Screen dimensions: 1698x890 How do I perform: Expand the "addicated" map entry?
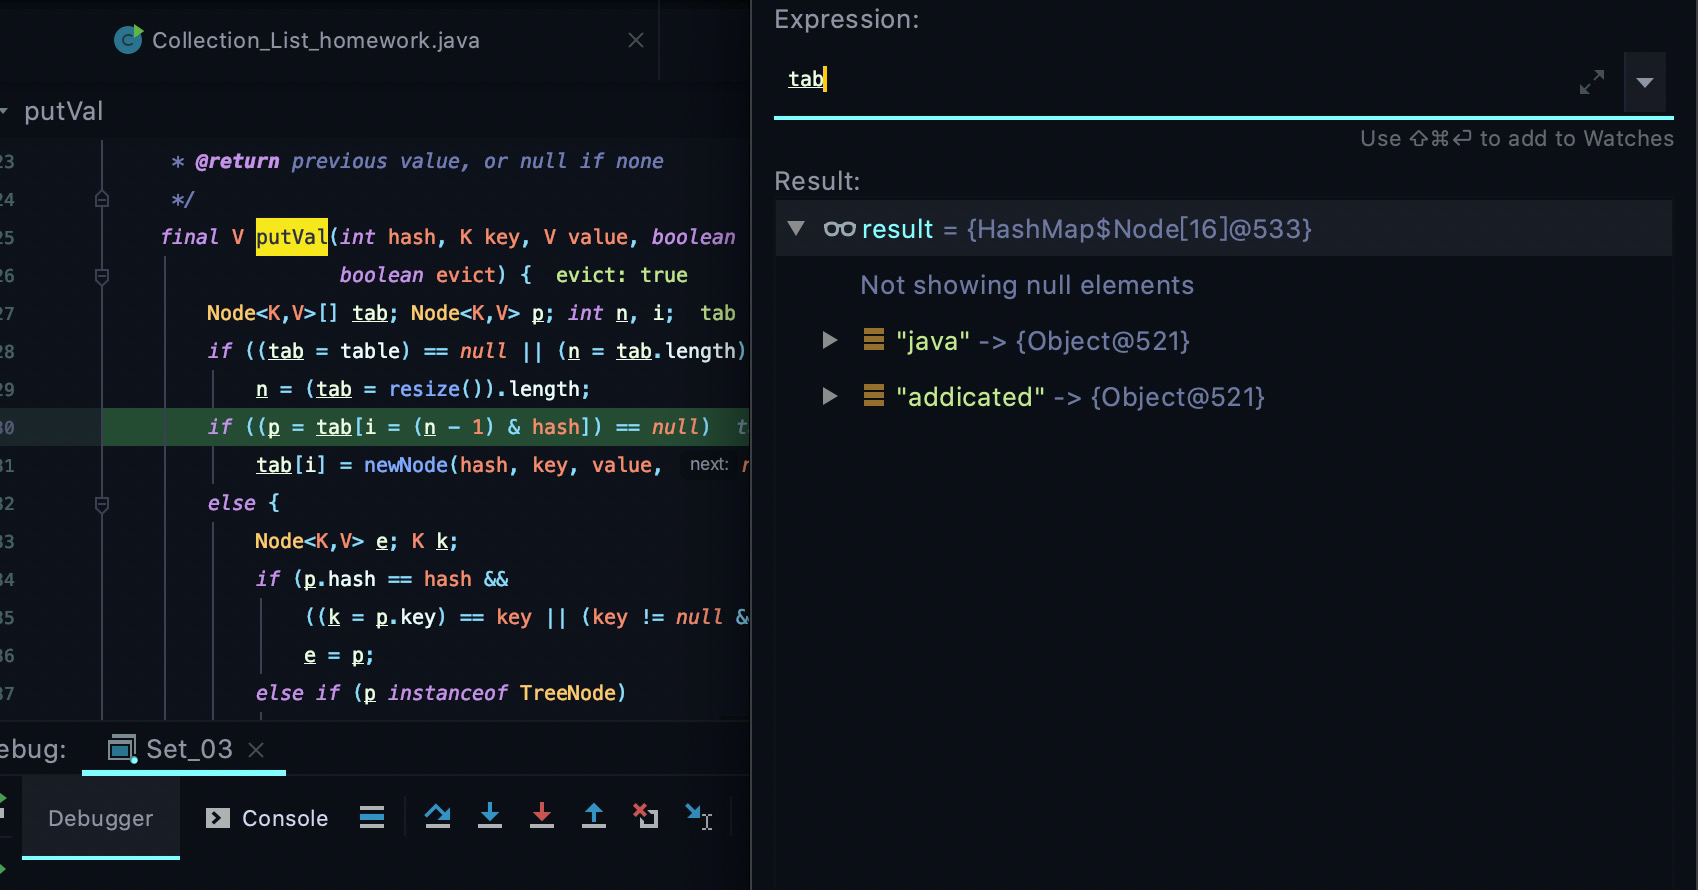point(829,396)
